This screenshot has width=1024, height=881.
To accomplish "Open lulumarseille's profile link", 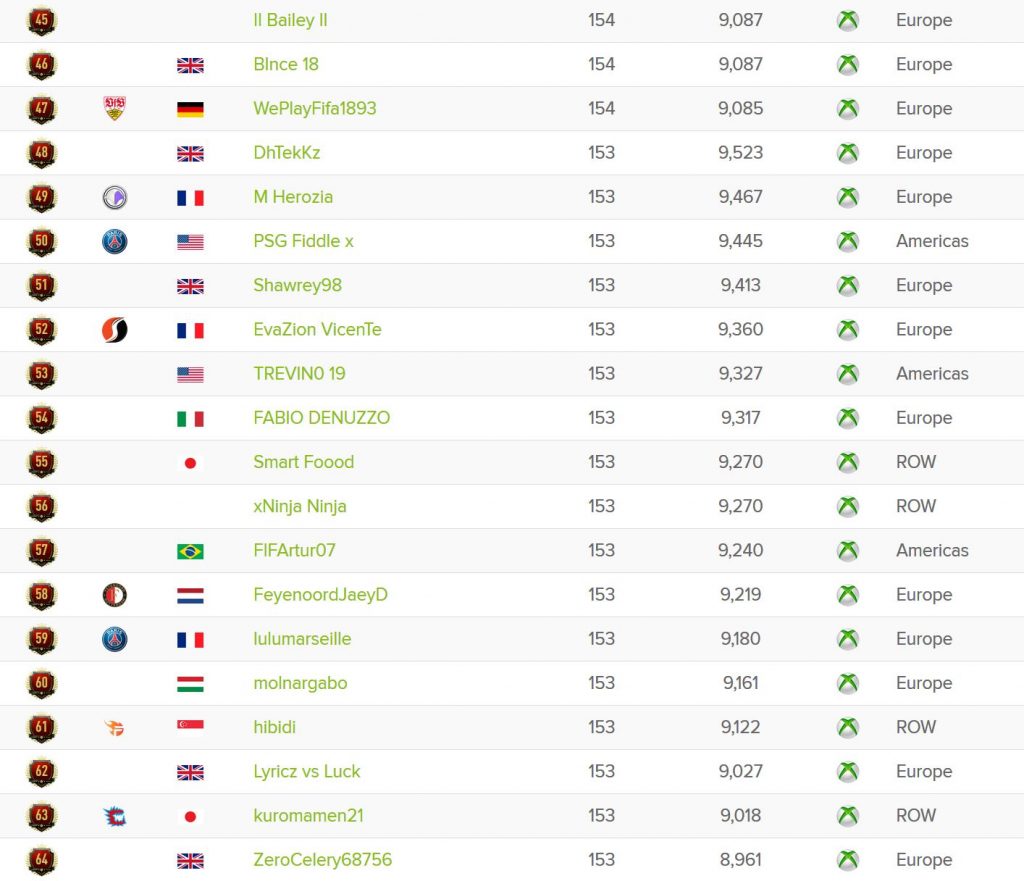I will 302,639.
